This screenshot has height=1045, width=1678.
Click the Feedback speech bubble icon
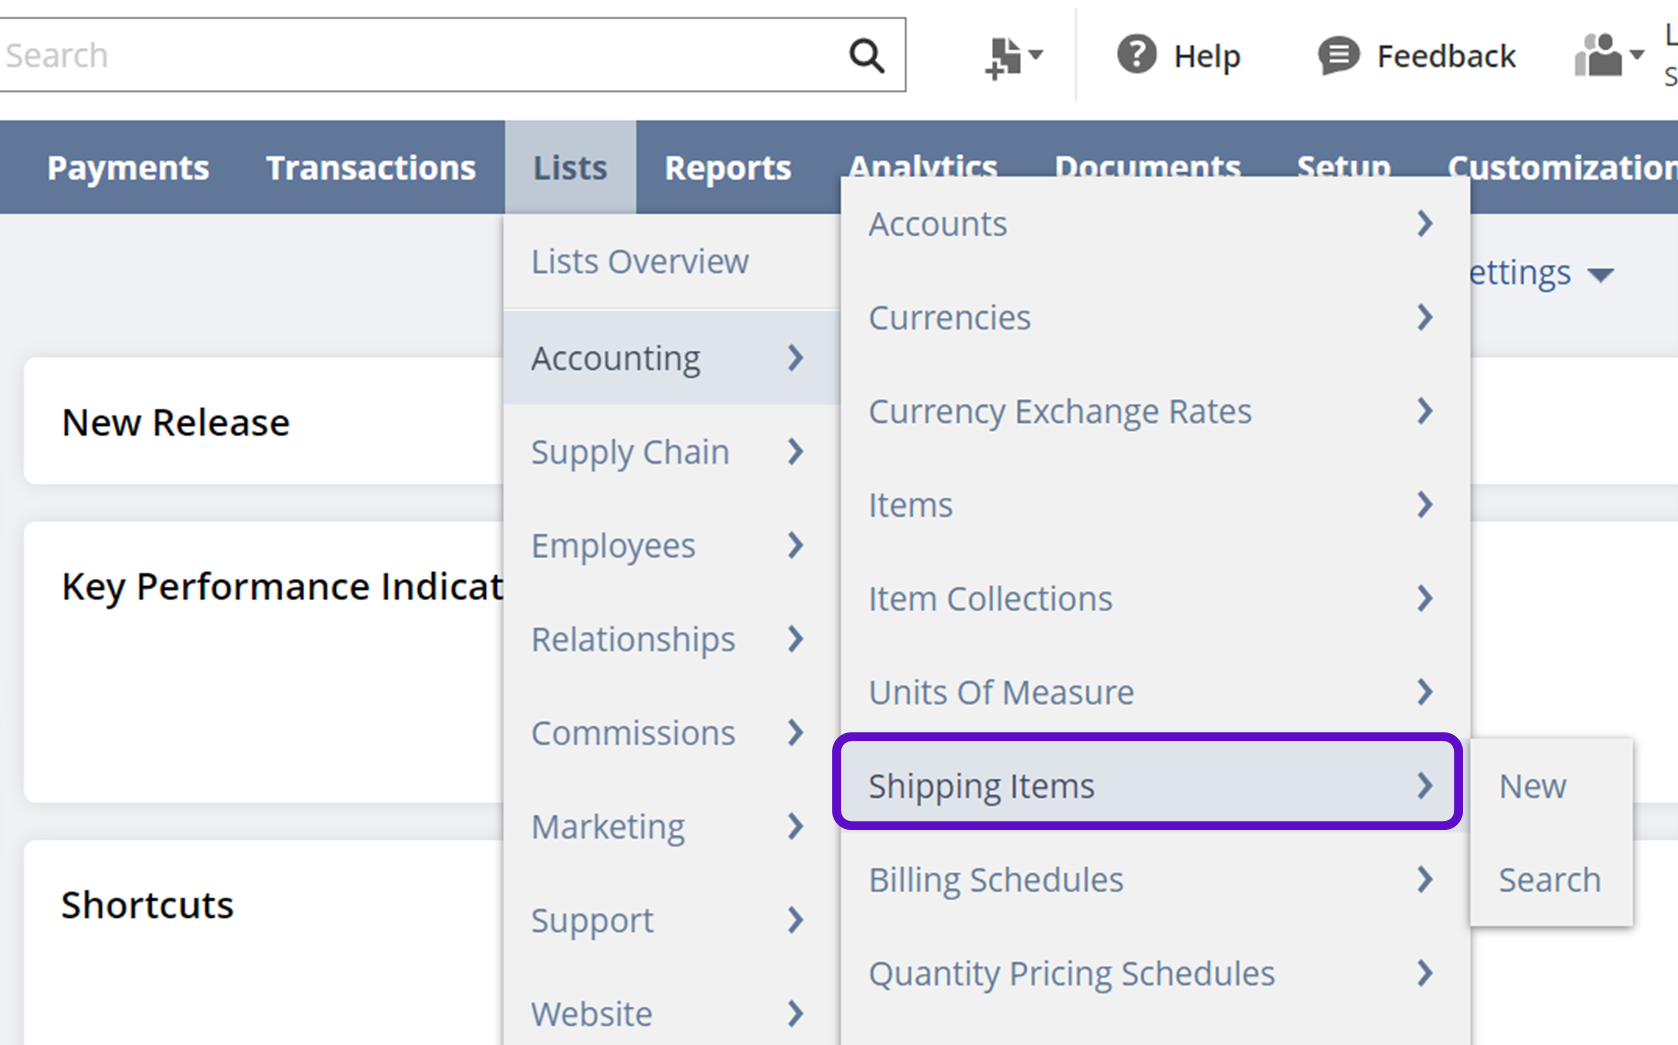coord(1338,55)
